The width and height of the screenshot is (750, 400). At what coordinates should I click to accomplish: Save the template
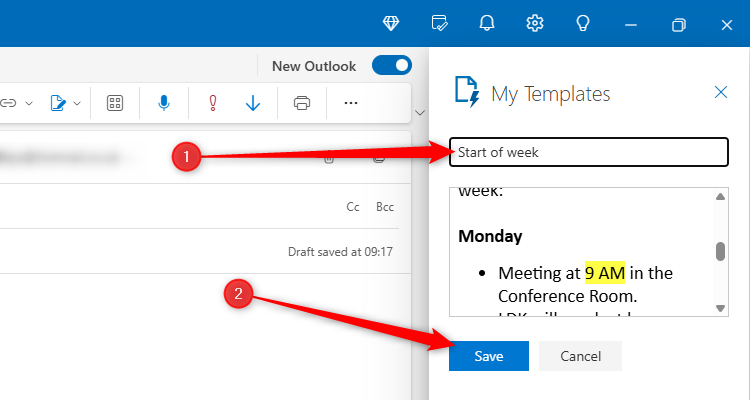click(x=488, y=356)
